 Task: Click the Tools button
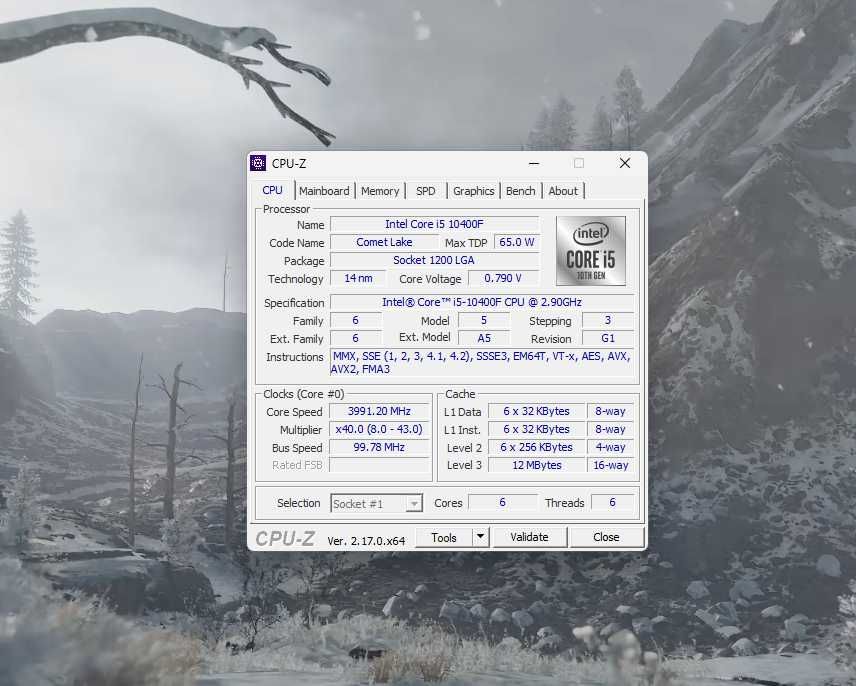pos(444,538)
